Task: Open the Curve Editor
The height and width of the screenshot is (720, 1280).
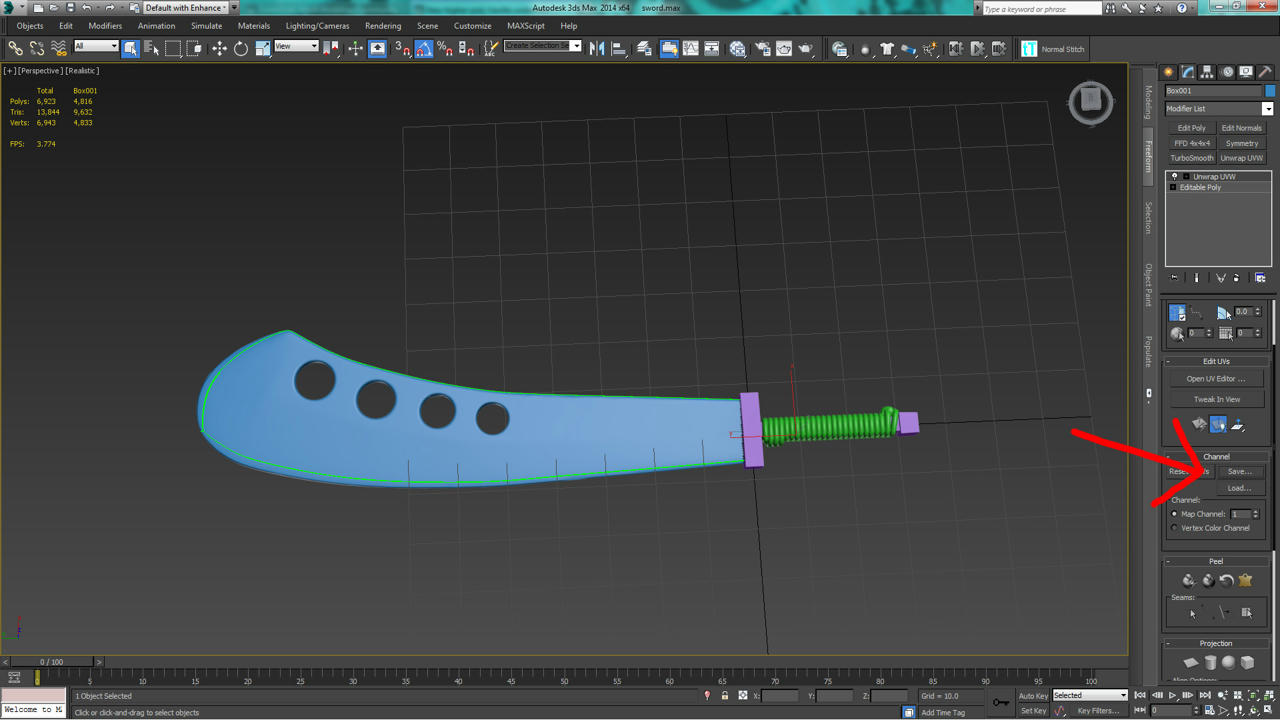Action: [691, 48]
